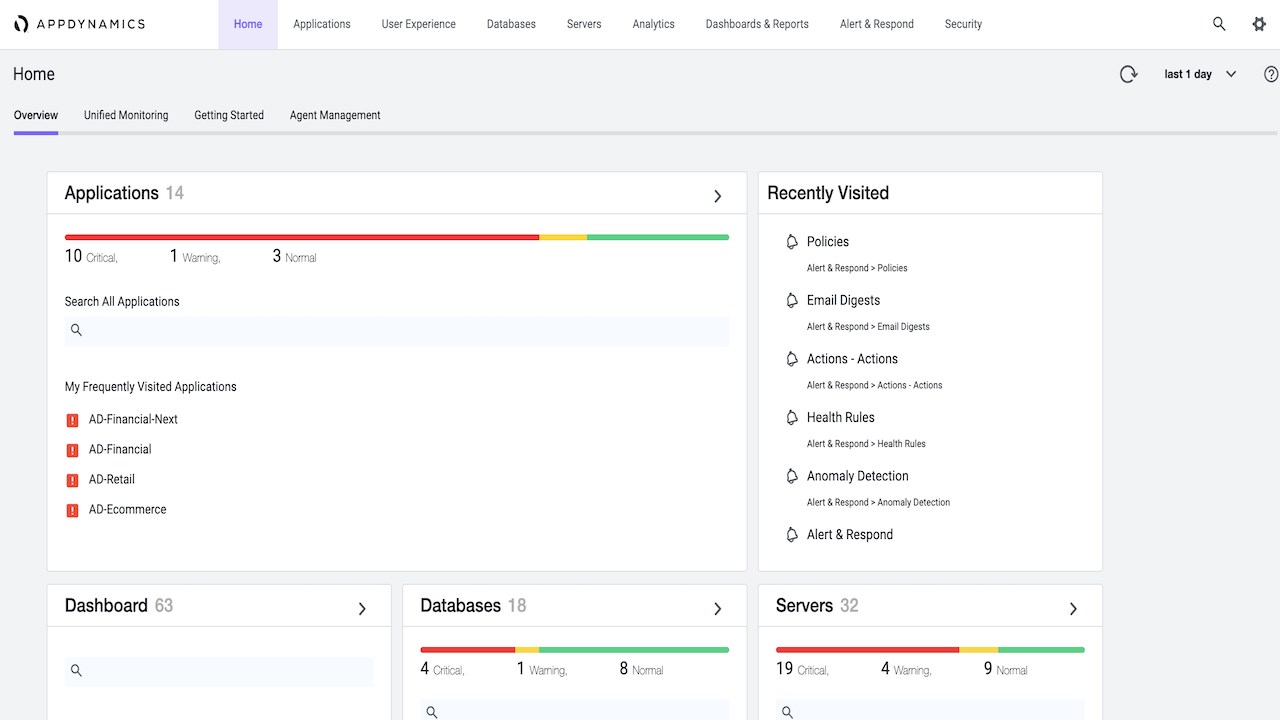Expand the Databases panel chevron arrow

pyautogui.click(x=717, y=609)
